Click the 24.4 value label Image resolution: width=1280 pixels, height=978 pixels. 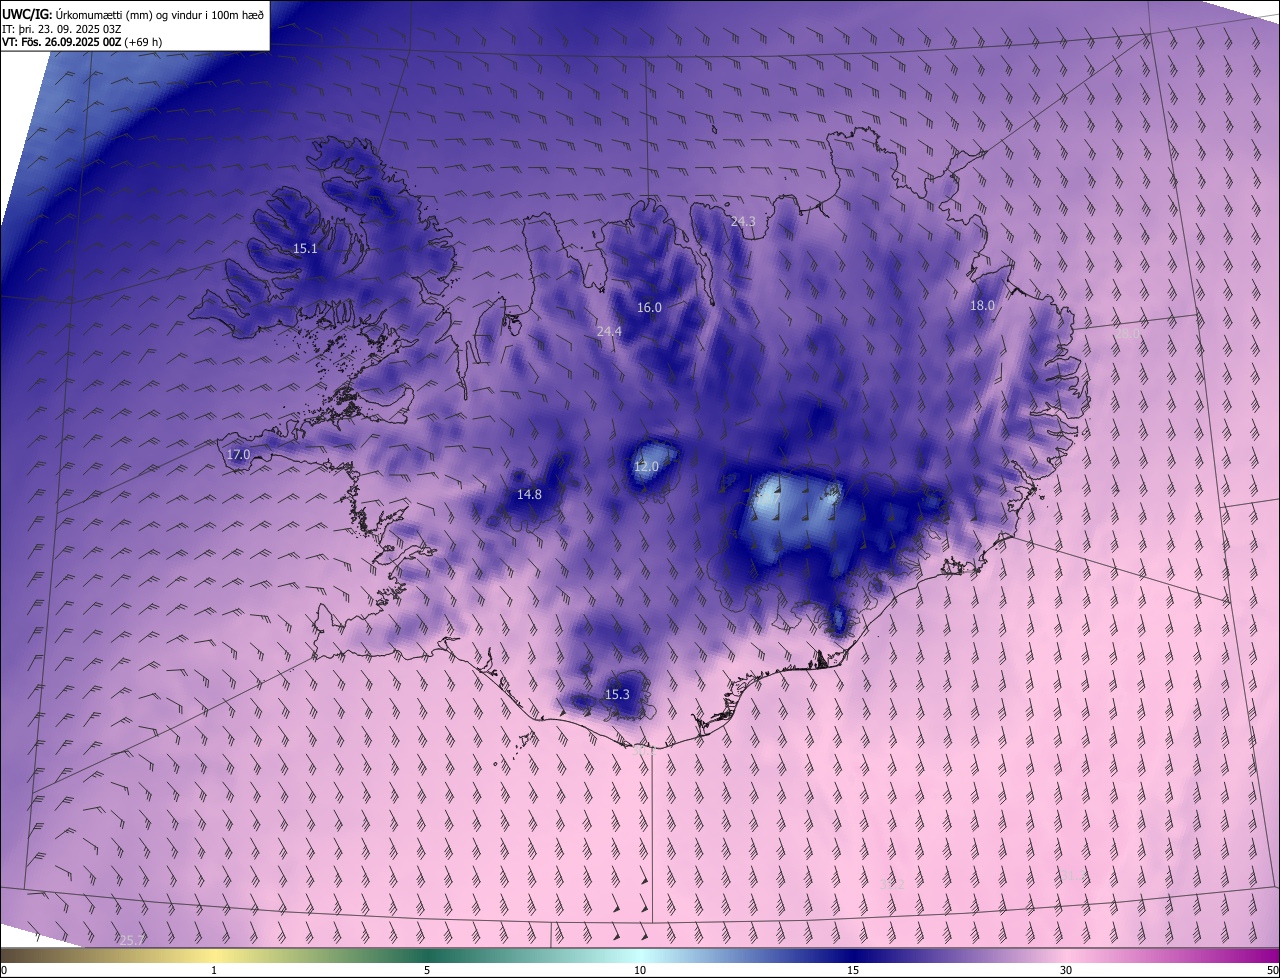[609, 331]
